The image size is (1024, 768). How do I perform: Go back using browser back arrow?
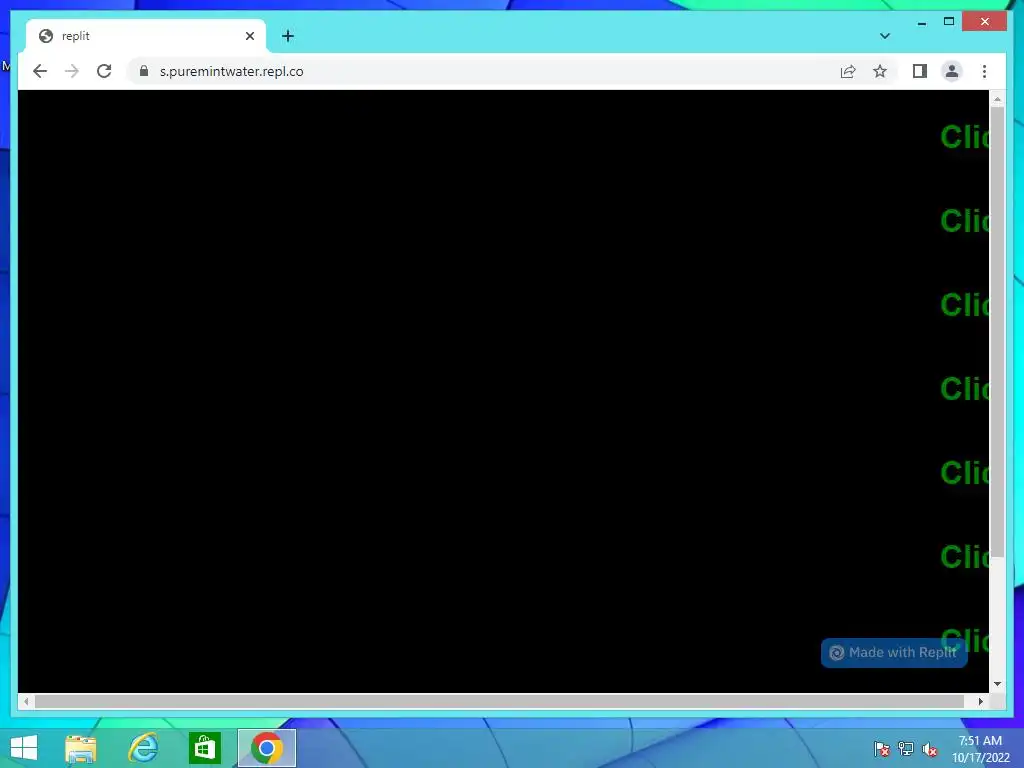40,71
